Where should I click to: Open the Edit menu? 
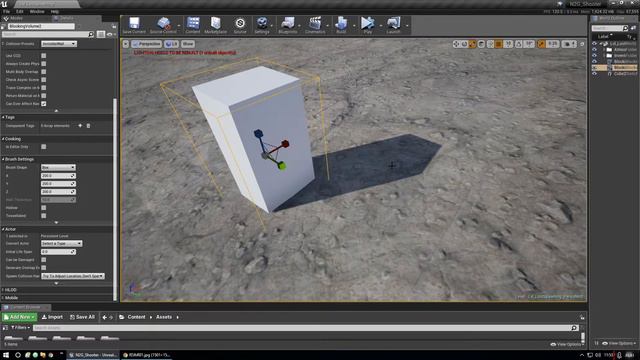click(x=20, y=11)
